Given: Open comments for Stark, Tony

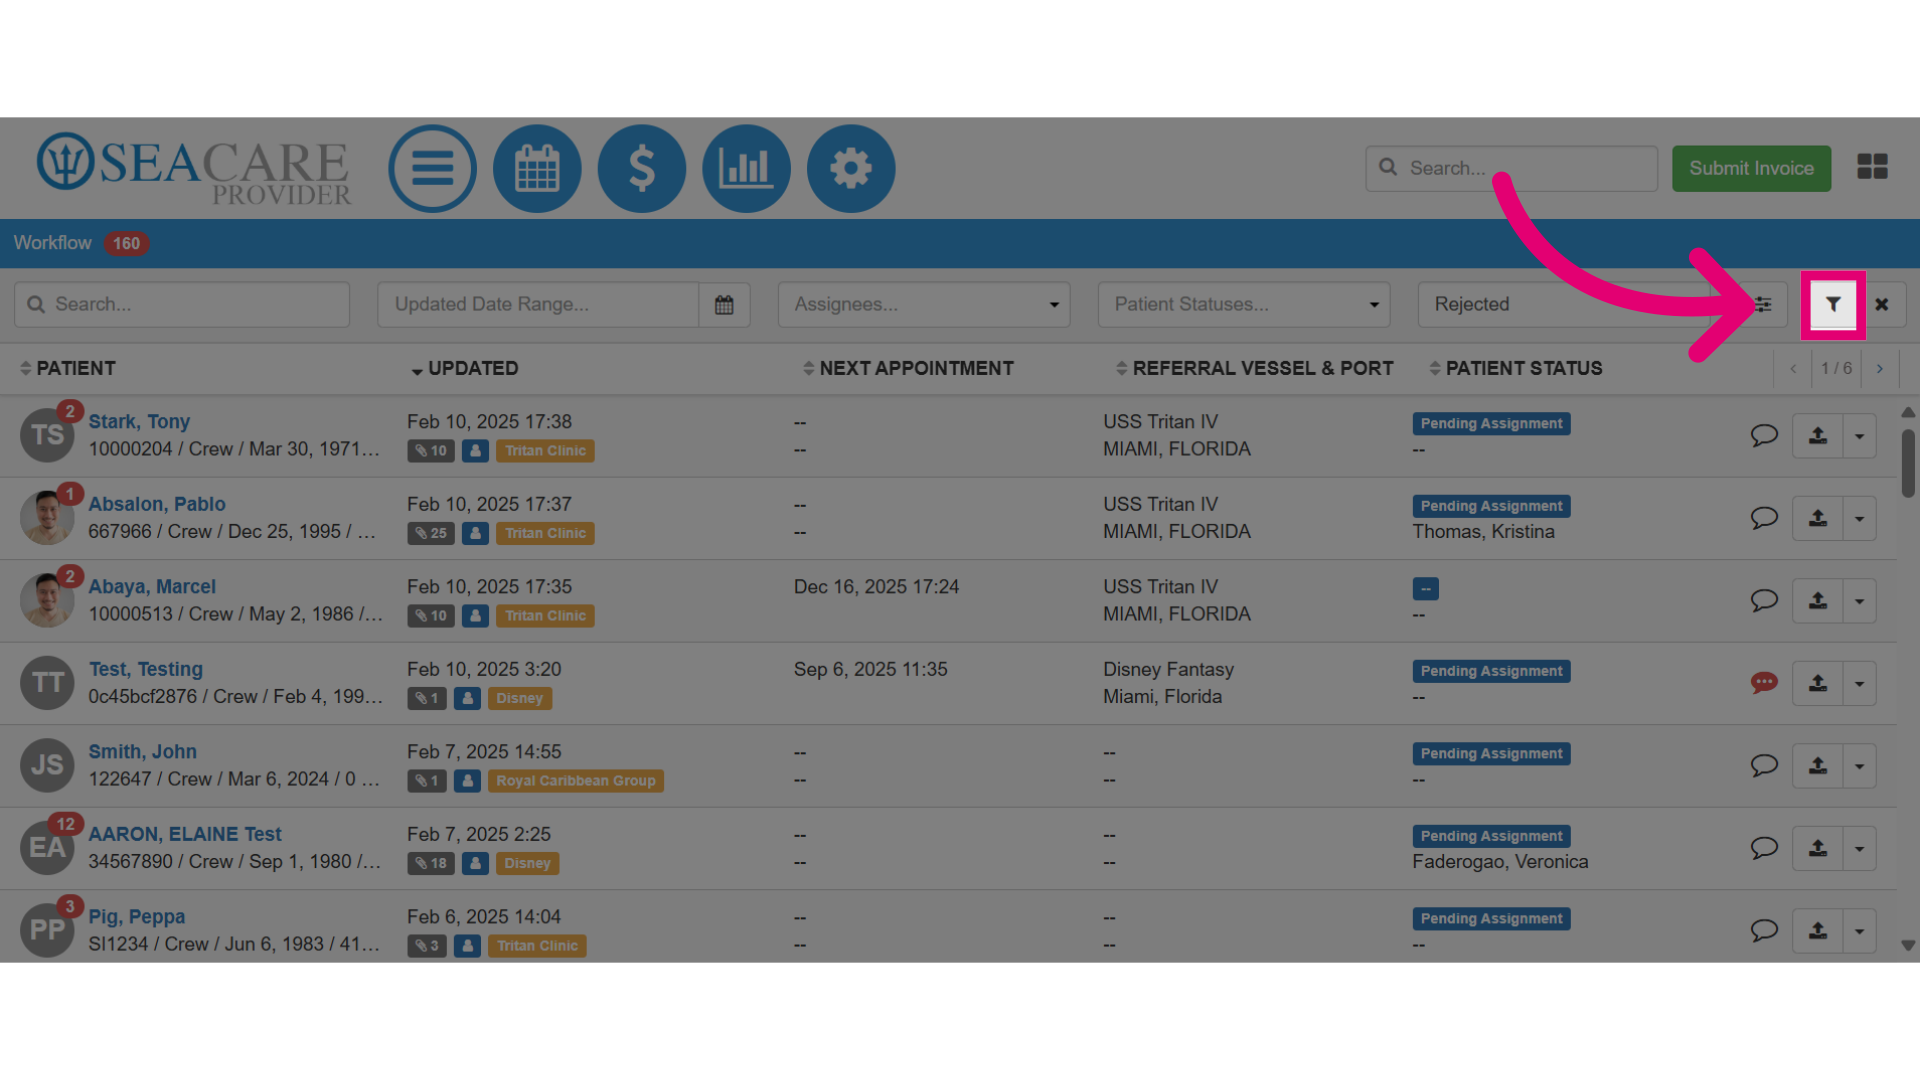Looking at the screenshot, I should pos(1764,435).
